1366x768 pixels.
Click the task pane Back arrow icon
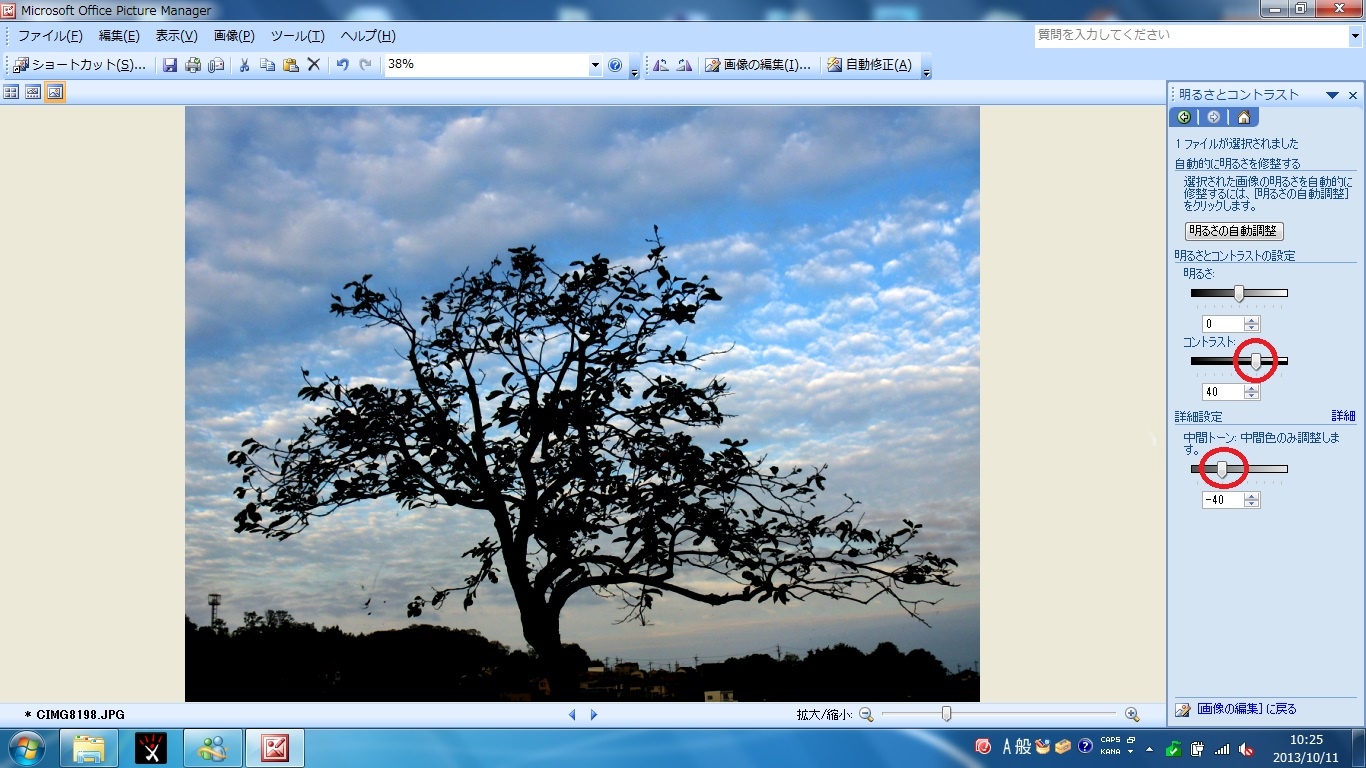(x=1184, y=117)
